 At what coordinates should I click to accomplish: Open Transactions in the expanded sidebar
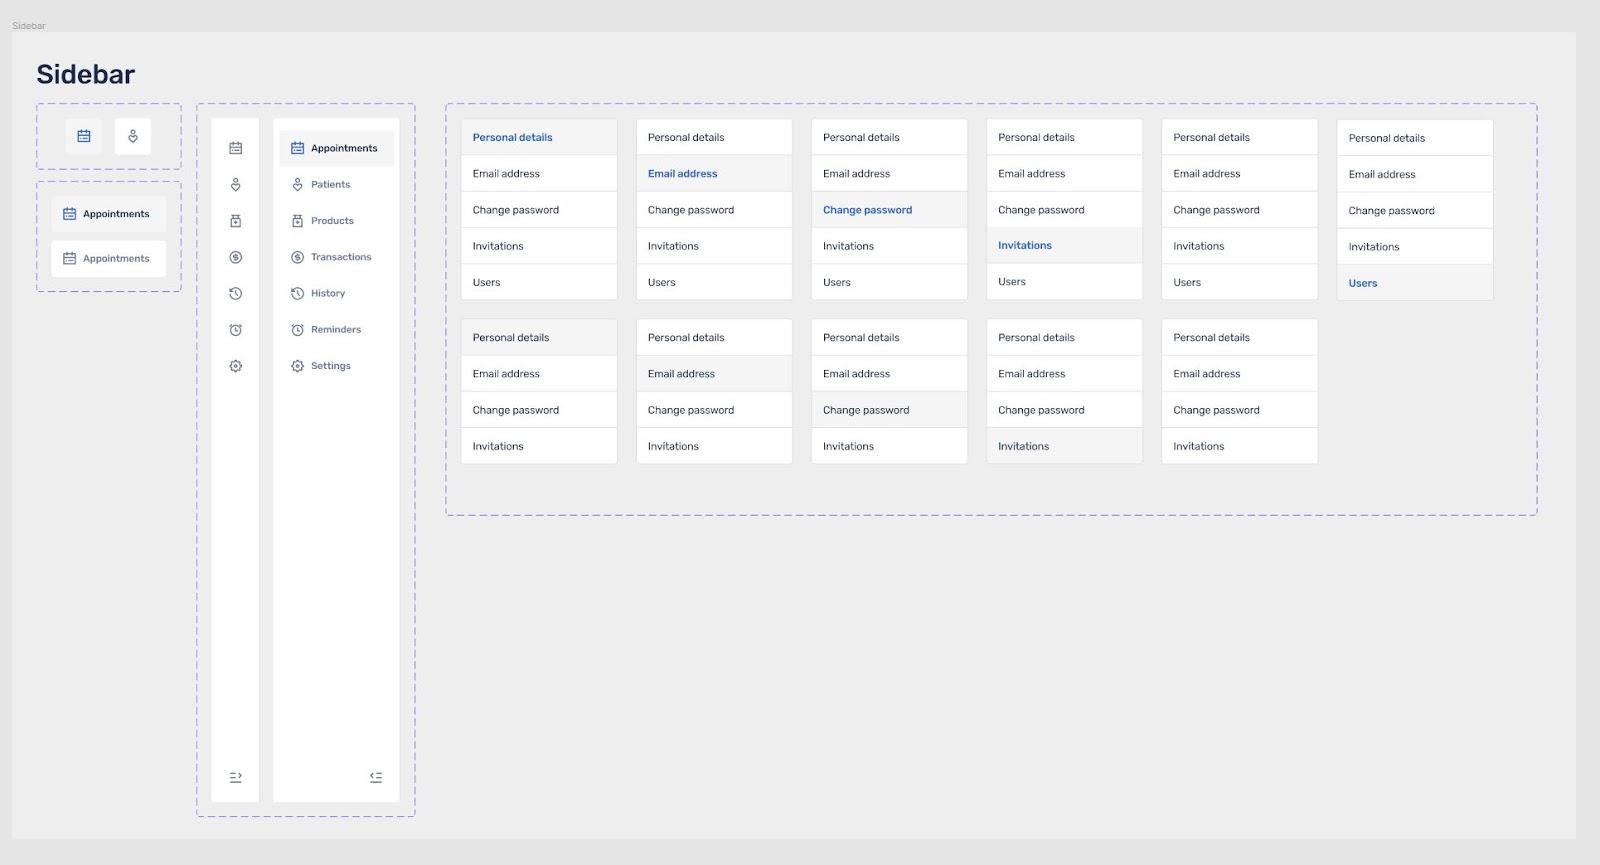(336, 257)
